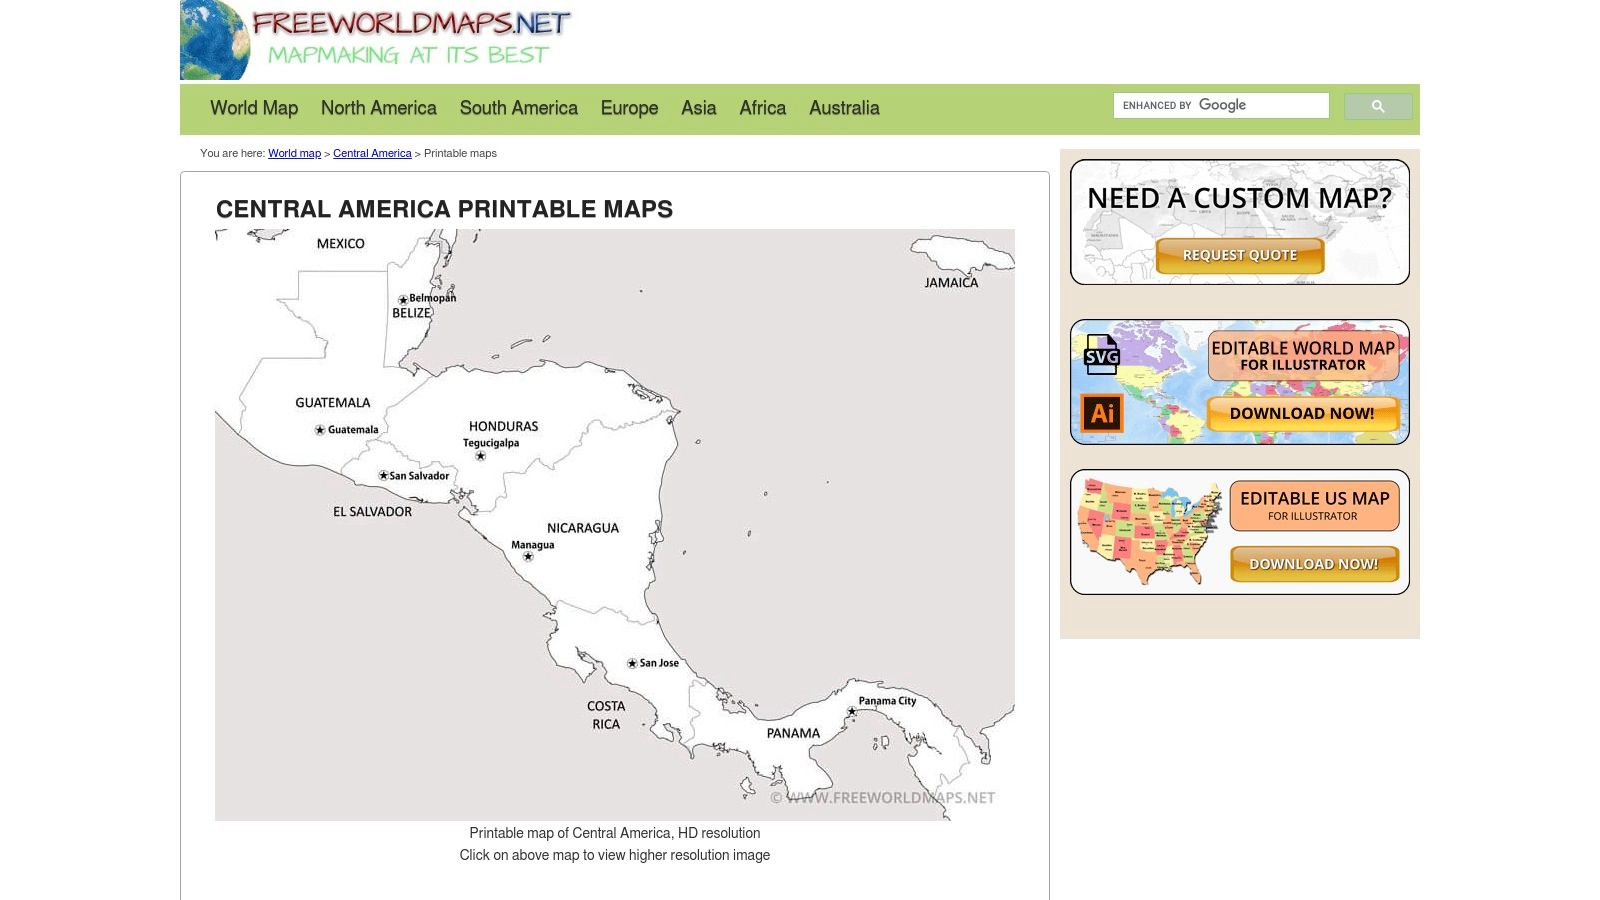Open the Europe menu item
1600x900 pixels.
tap(629, 108)
